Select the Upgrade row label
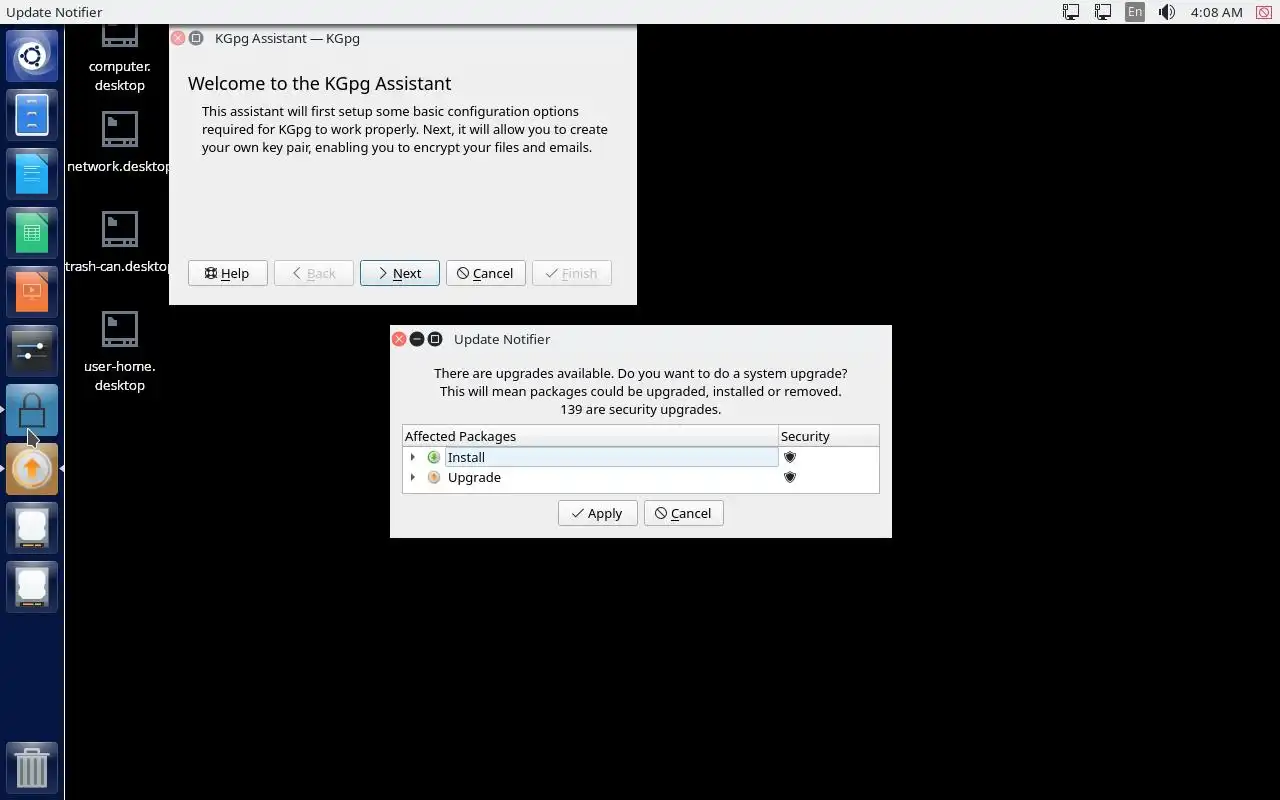Image resolution: width=1280 pixels, height=800 pixels. point(474,477)
